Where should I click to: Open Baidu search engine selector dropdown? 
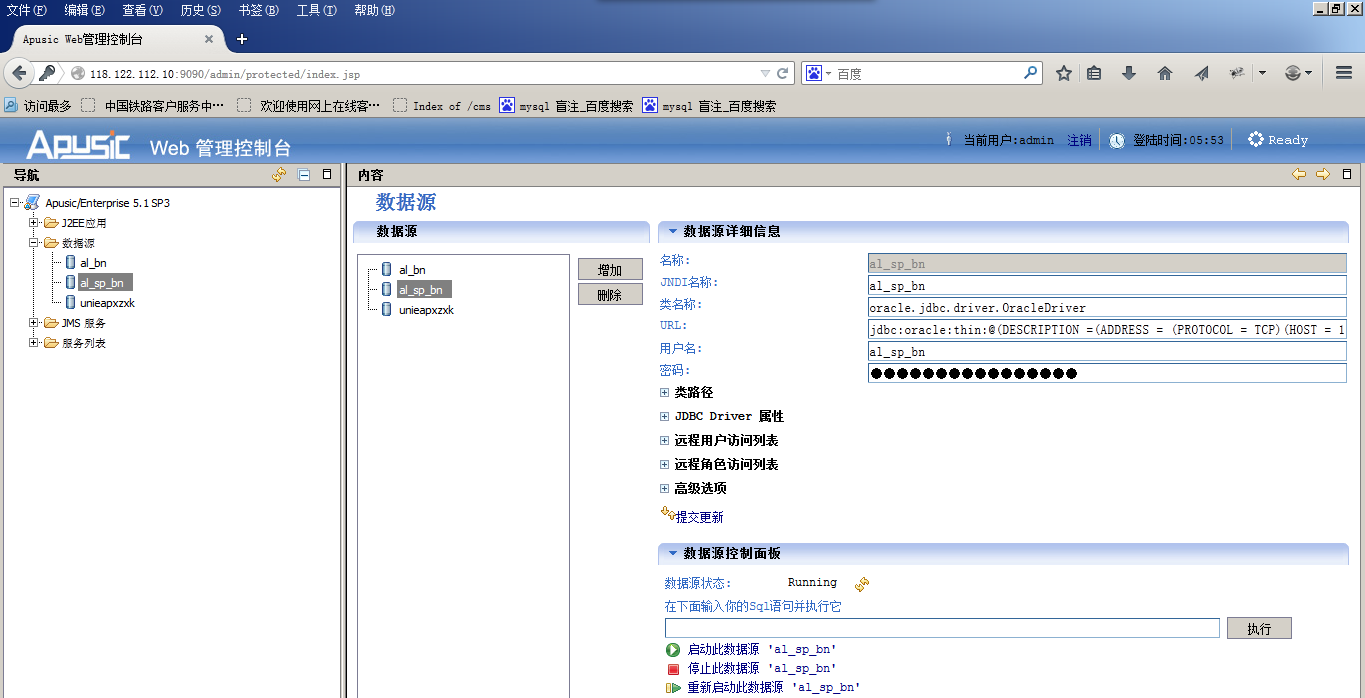(x=817, y=73)
